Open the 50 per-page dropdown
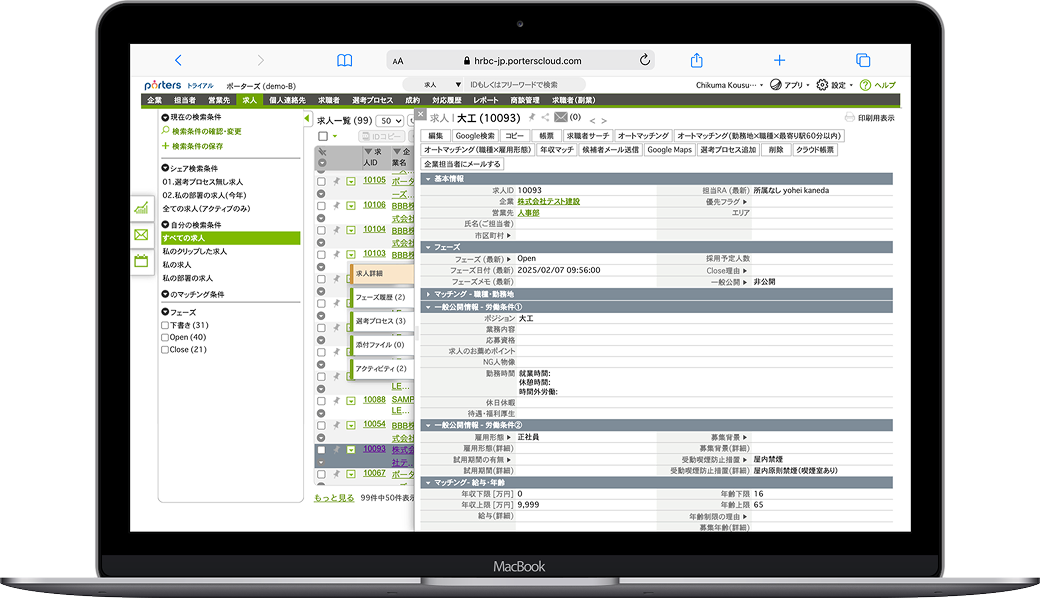Image resolution: width=1040 pixels, height=598 pixels. point(389,121)
